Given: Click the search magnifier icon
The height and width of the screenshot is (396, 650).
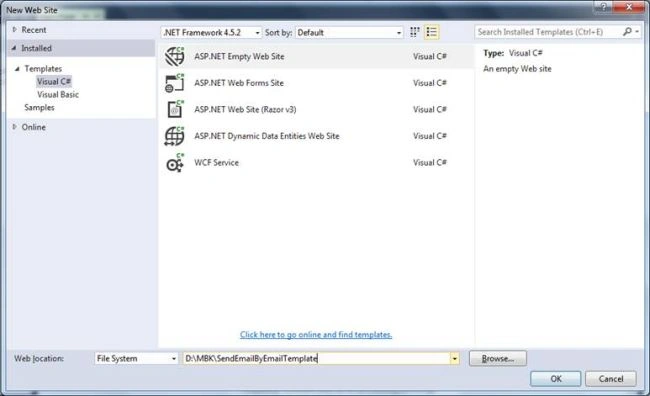Looking at the screenshot, I should 627,32.
